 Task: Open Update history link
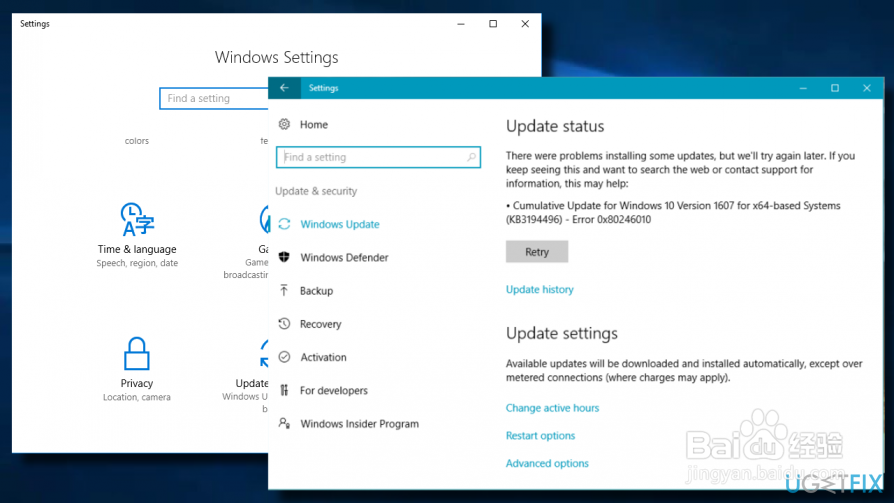539,289
